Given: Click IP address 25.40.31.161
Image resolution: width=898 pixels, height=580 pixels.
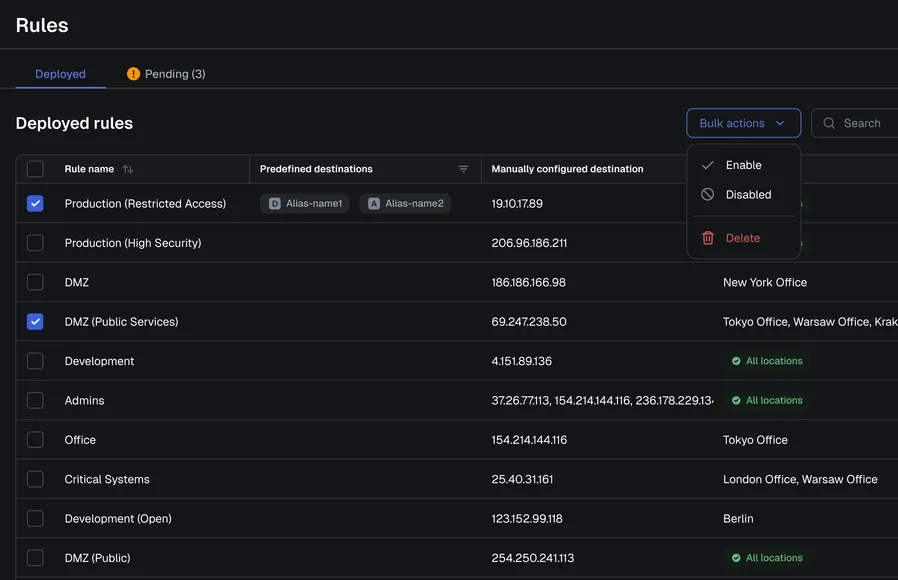Looking at the screenshot, I should click(522, 479).
